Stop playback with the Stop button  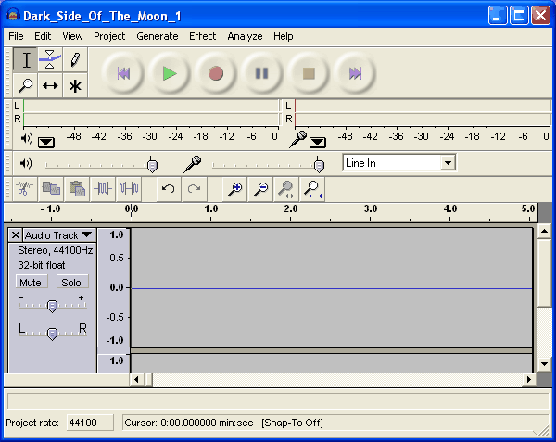(308, 74)
